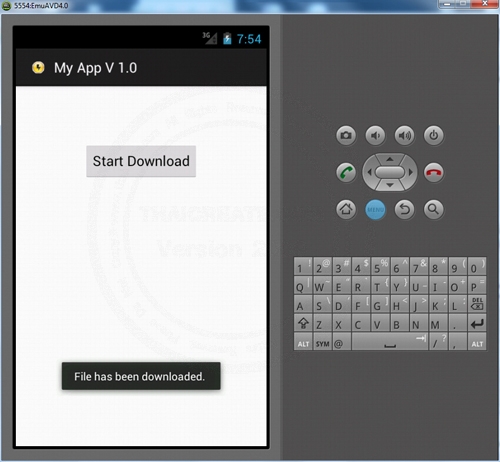Click the My App V 1.0 title
Screen dimensions: 500x462
(95, 68)
